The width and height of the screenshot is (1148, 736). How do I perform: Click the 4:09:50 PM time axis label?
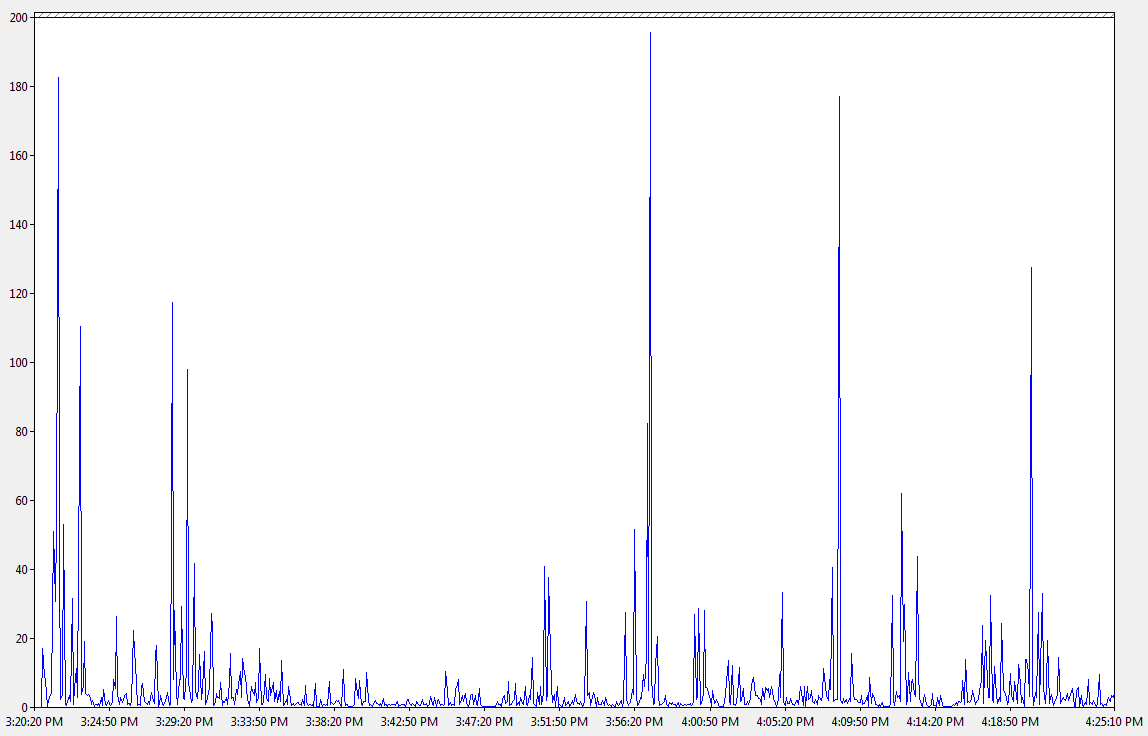pyautogui.click(x=859, y=721)
